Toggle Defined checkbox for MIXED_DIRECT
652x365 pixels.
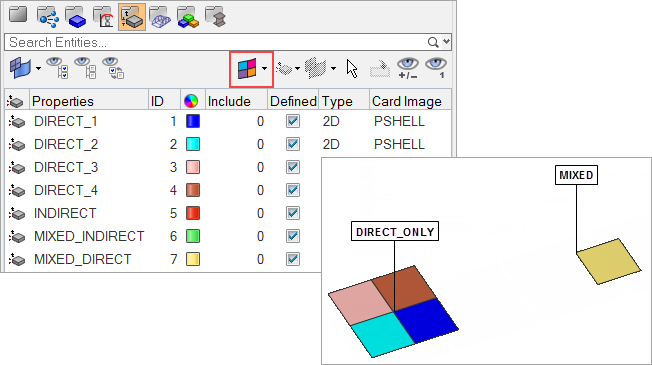click(293, 259)
